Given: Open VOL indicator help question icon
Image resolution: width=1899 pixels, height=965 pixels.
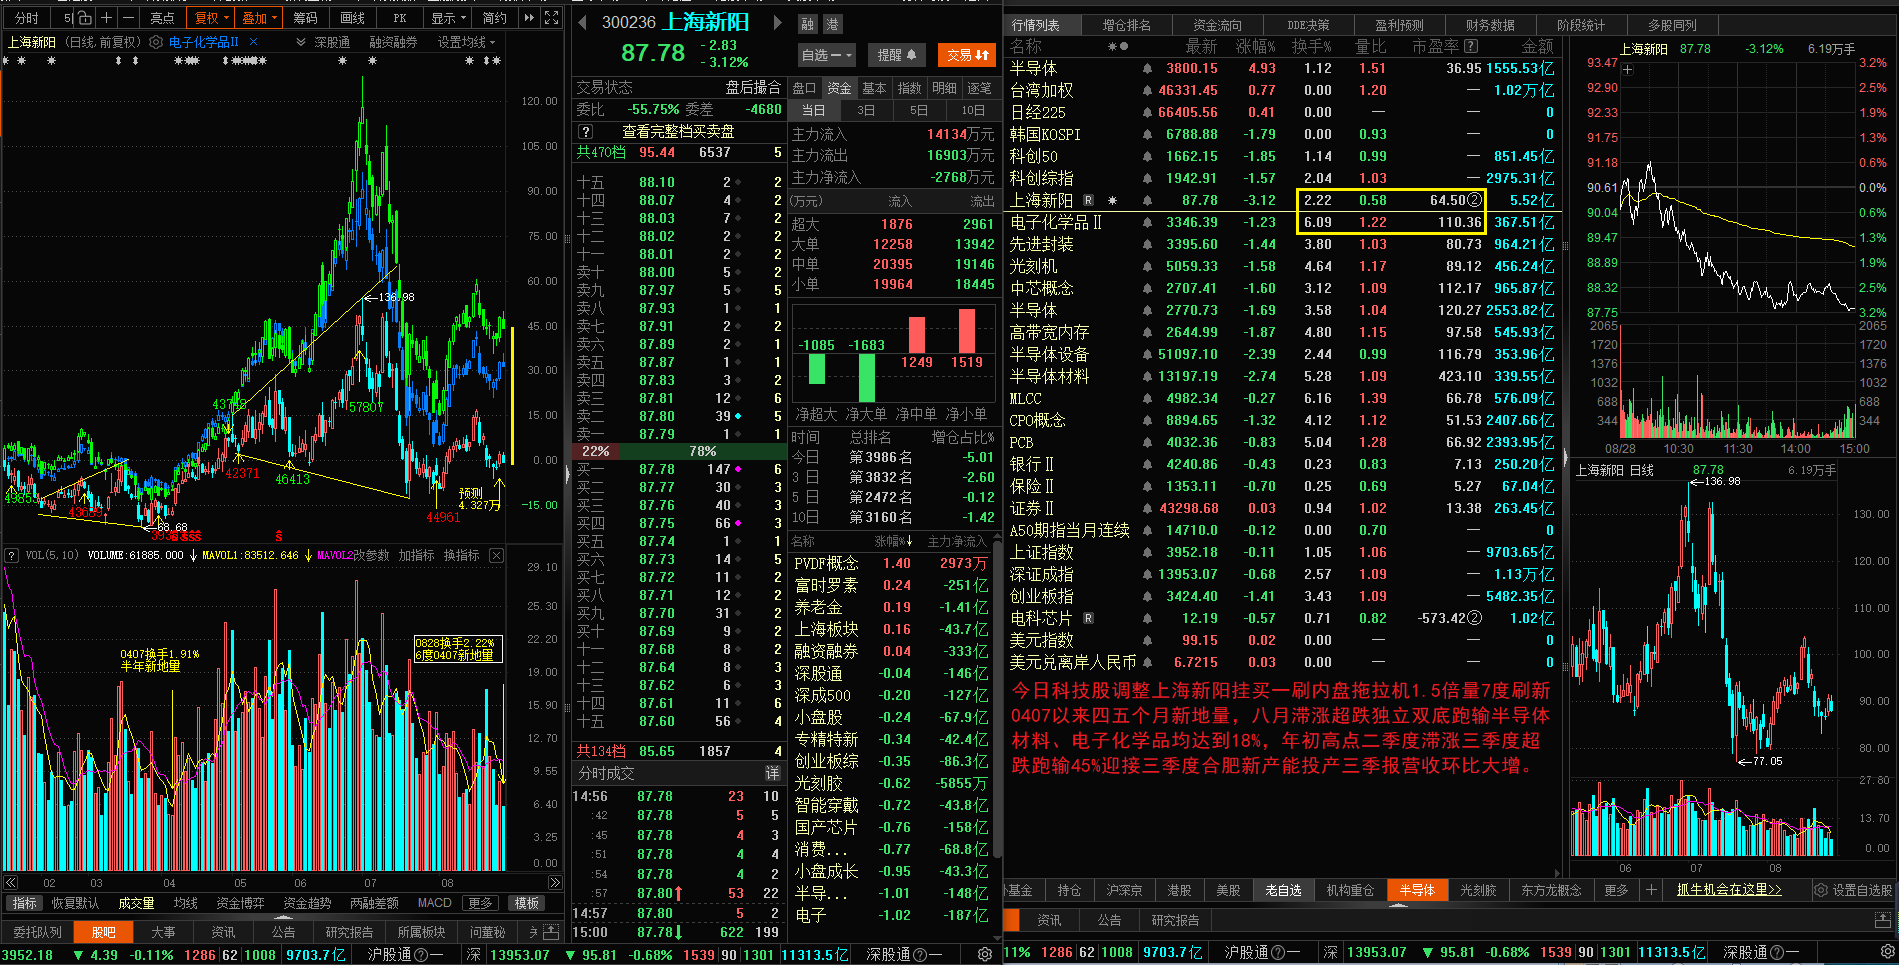Looking at the screenshot, I should [x=12, y=555].
